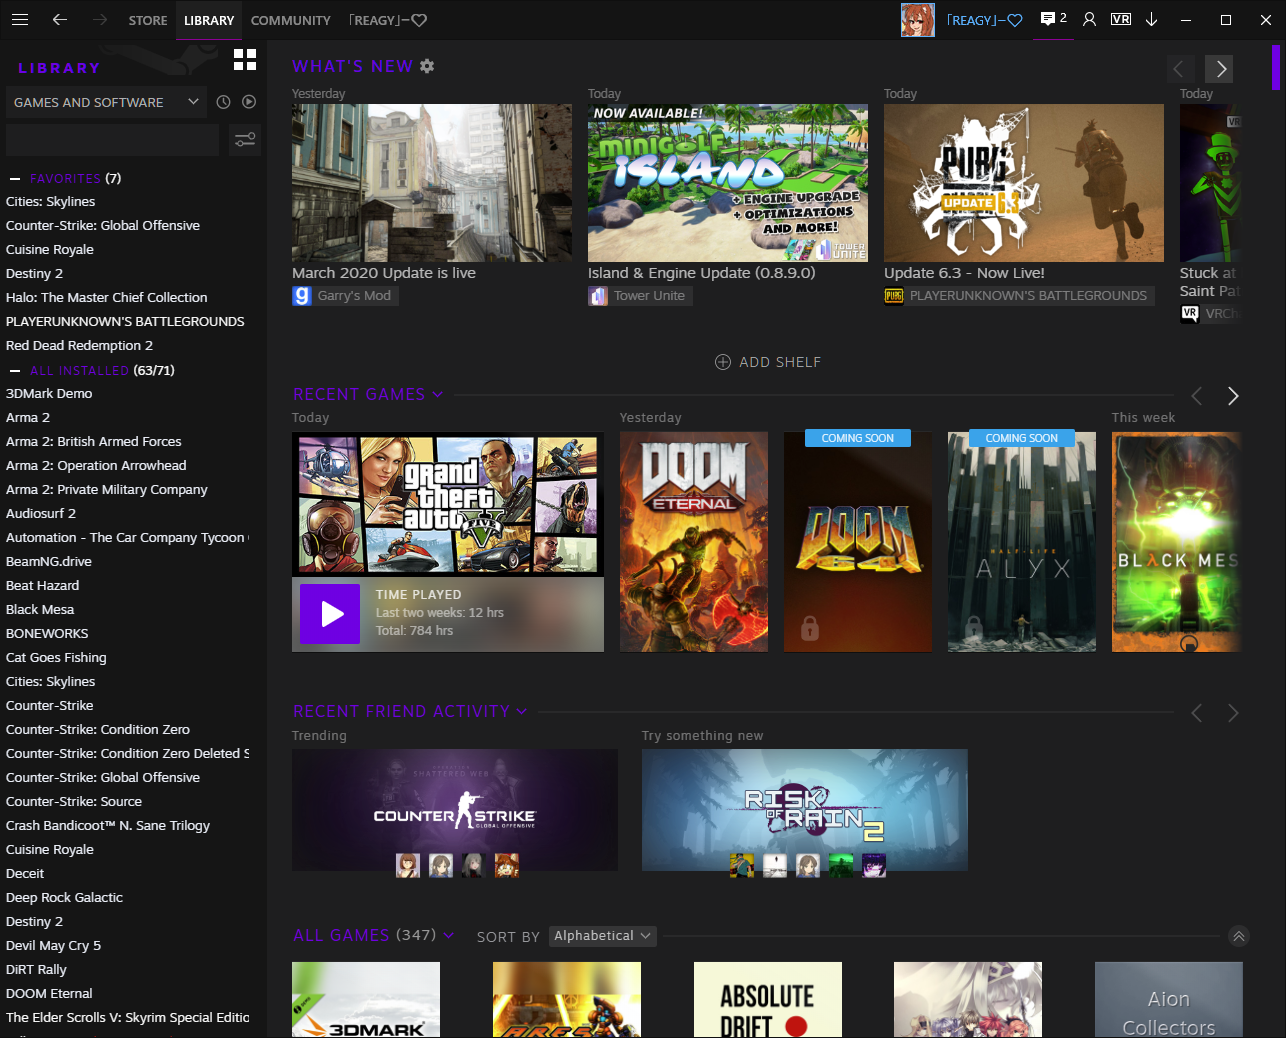Open the All Games shelf dropdown
The width and height of the screenshot is (1286, 1038).
pos(449,936)
